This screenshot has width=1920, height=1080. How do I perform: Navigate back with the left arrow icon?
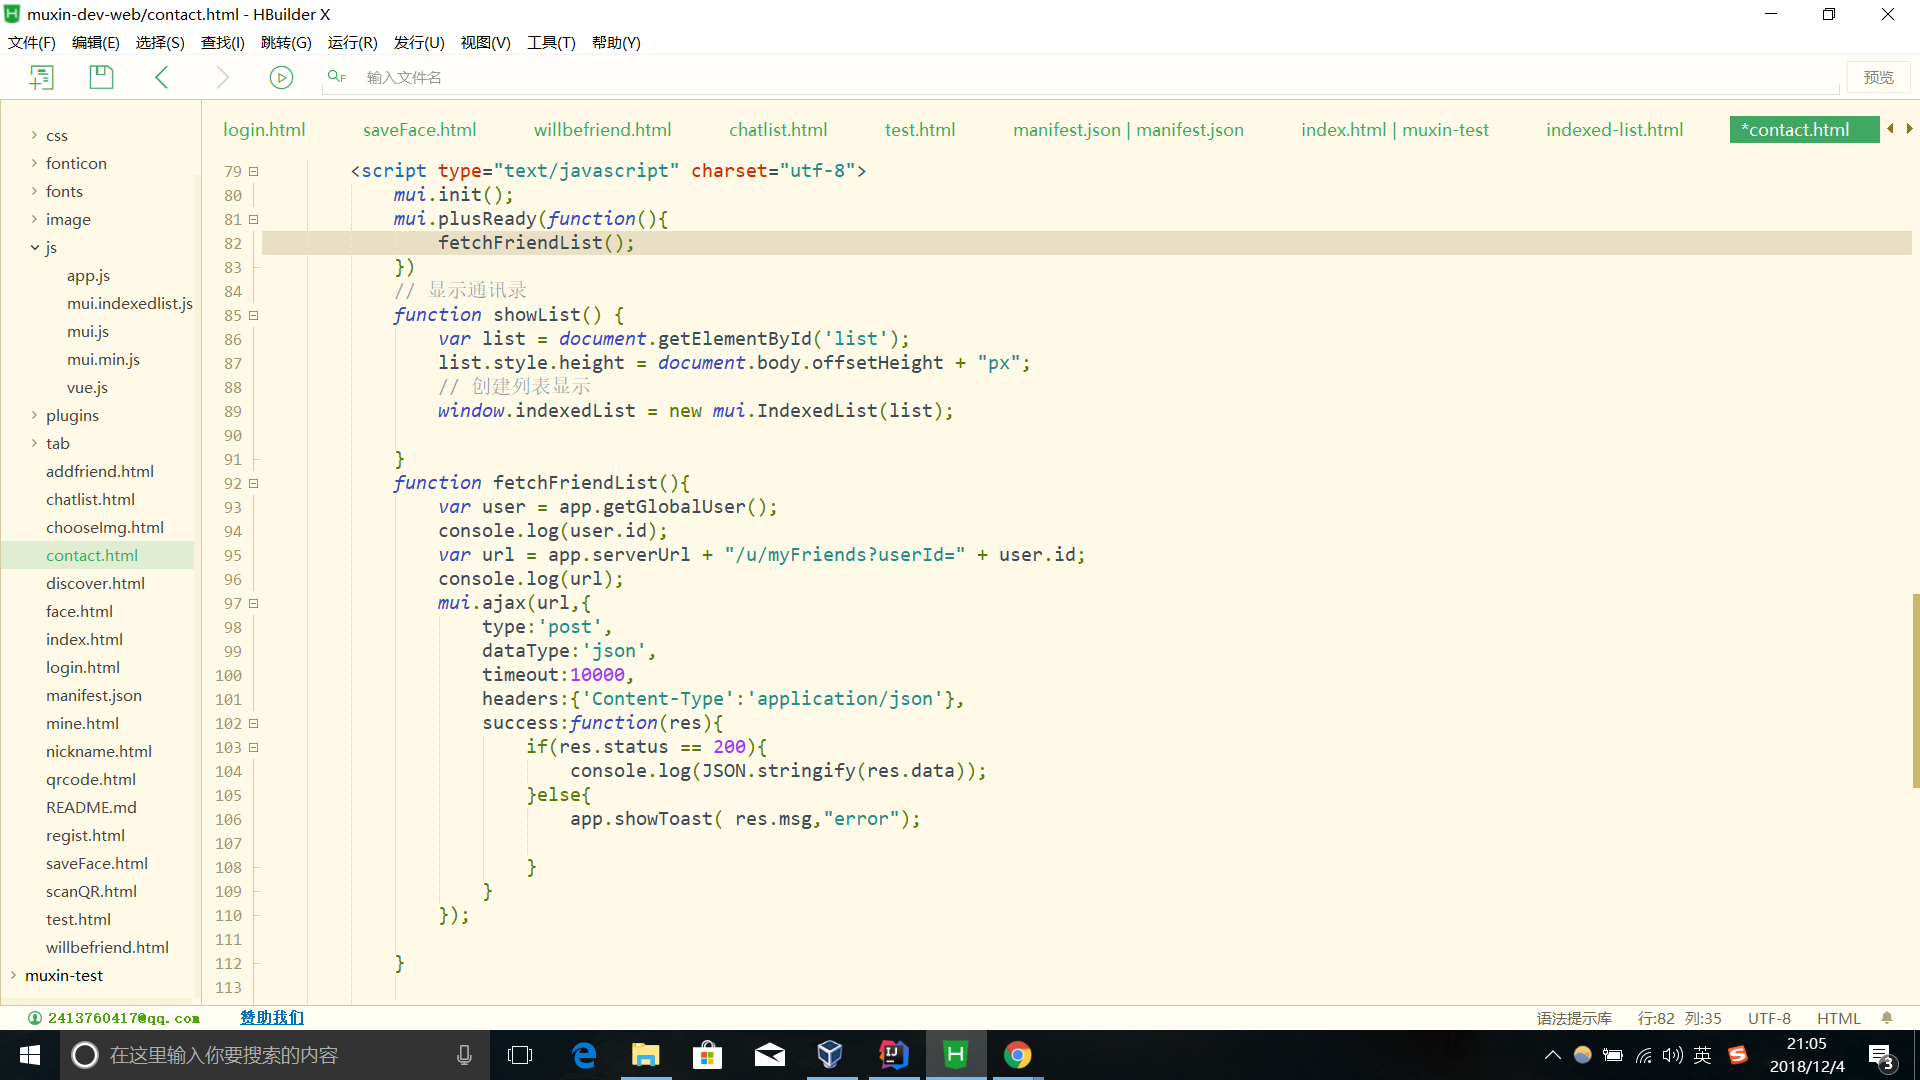(x=162, y=77)
